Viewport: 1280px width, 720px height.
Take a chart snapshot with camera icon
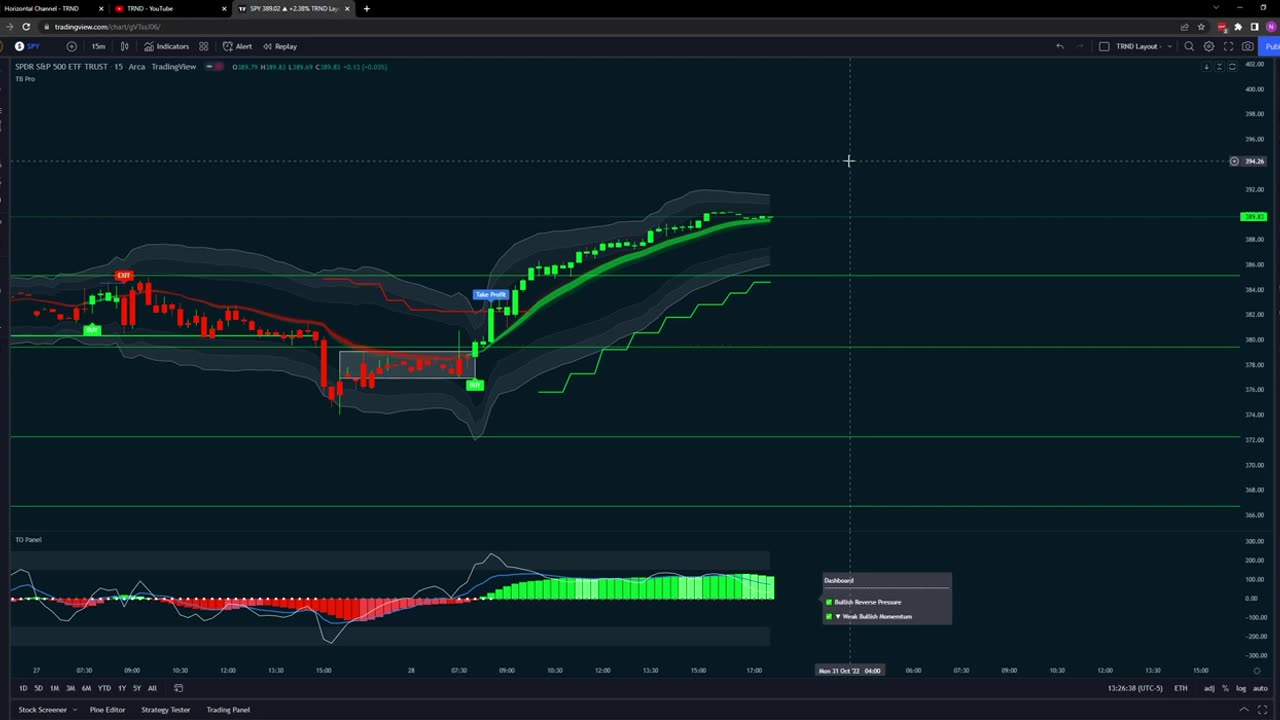[x=1248, y=46]
